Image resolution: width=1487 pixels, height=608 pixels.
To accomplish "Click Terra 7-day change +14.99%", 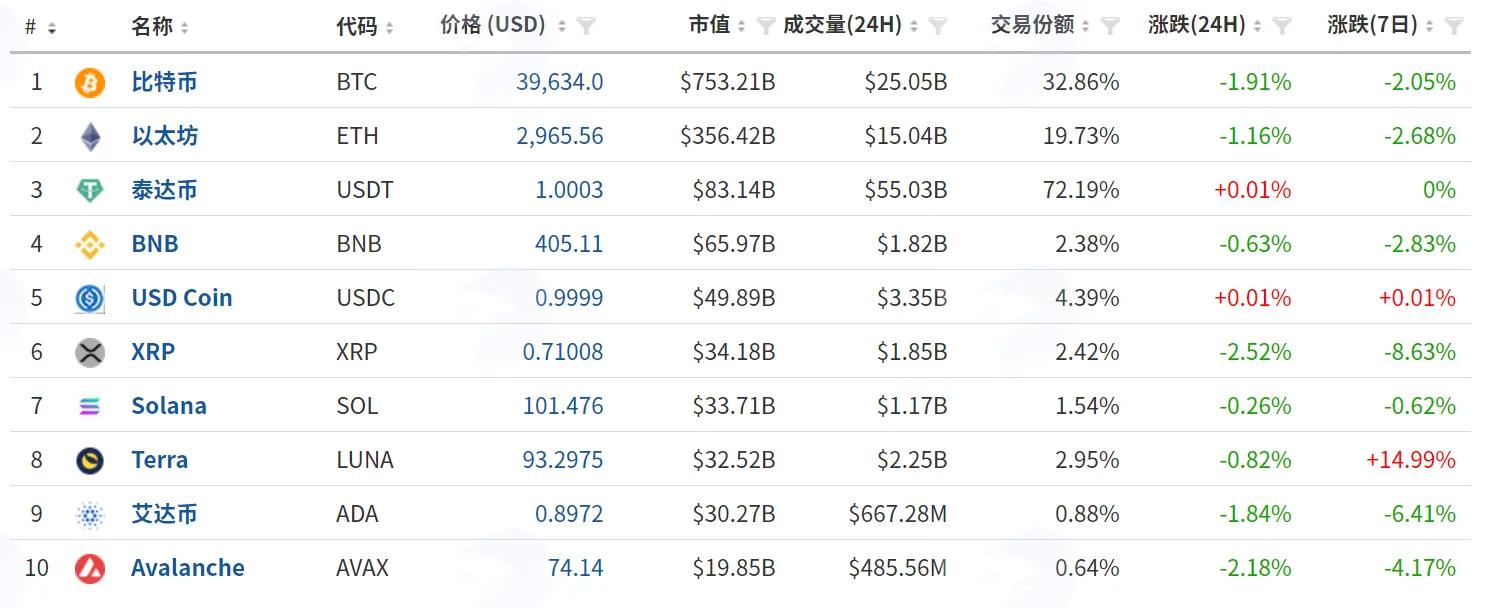I will pyautogui.click(x=1411, y=460).
